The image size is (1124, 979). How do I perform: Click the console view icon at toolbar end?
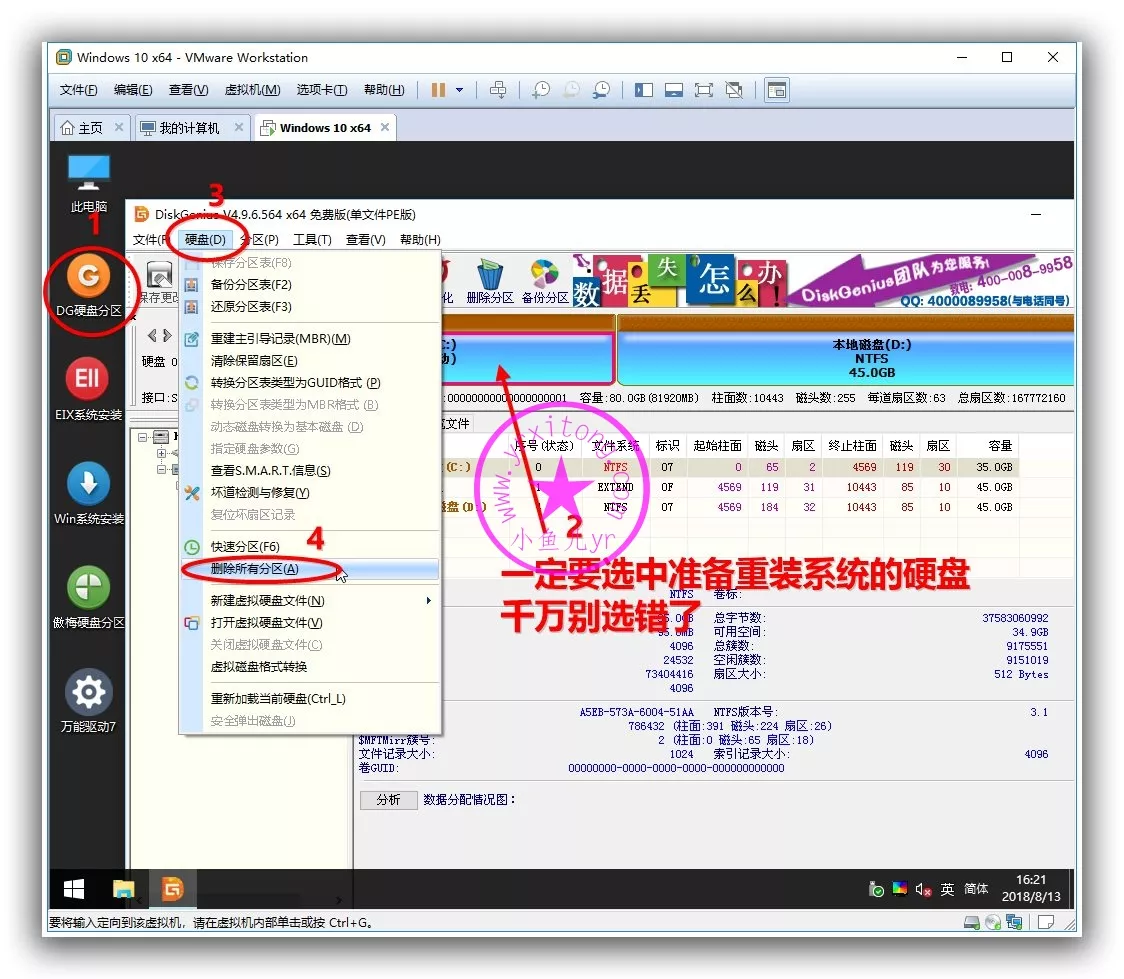pos(777,90)
